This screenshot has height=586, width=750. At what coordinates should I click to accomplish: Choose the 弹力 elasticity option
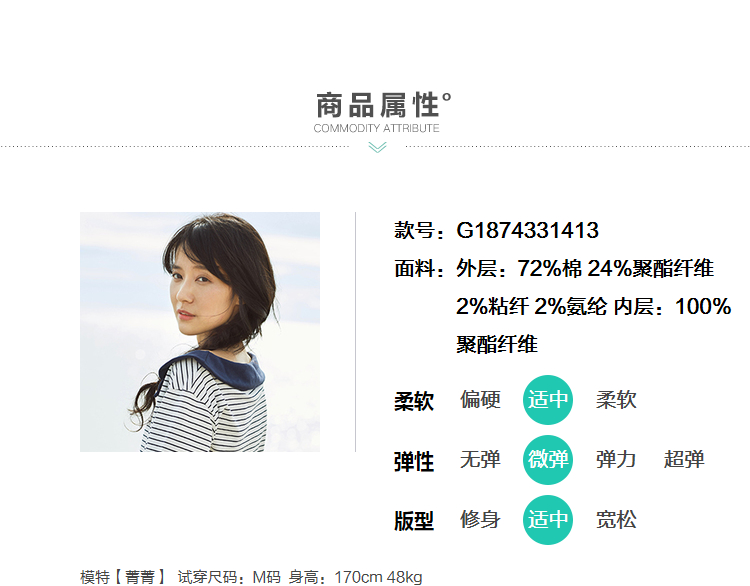[616, 460]
